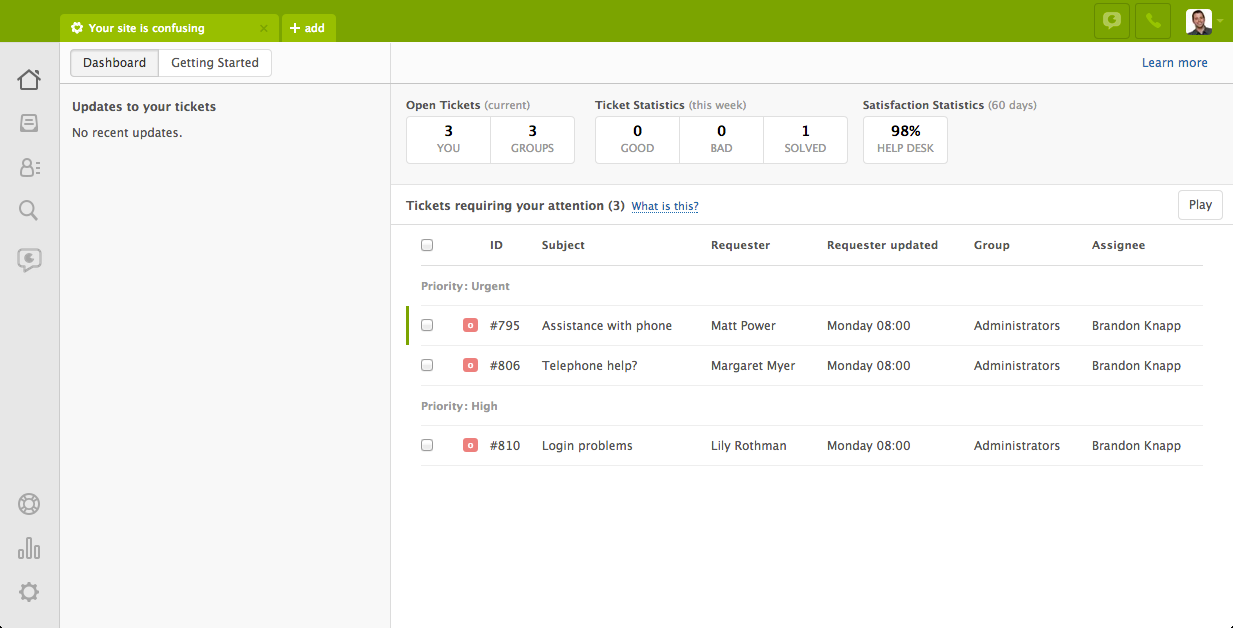Sort by the Group column header

tap(992, 245)
